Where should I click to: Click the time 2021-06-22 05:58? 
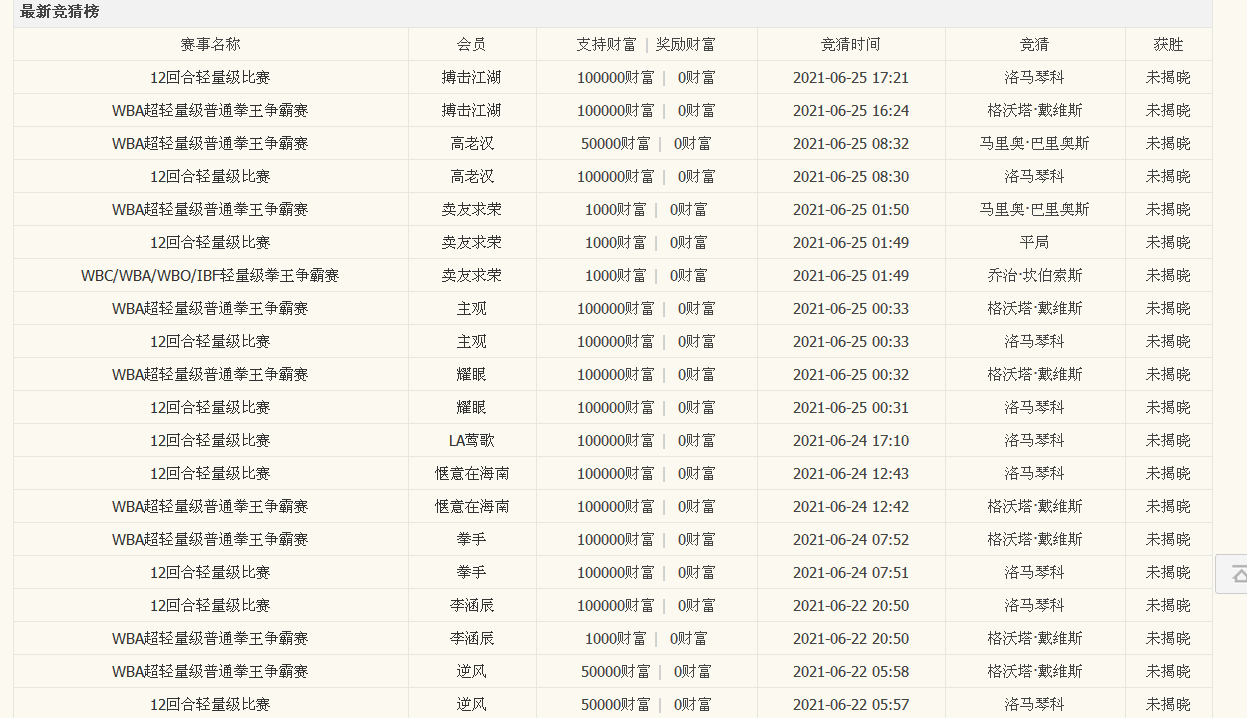851,671
